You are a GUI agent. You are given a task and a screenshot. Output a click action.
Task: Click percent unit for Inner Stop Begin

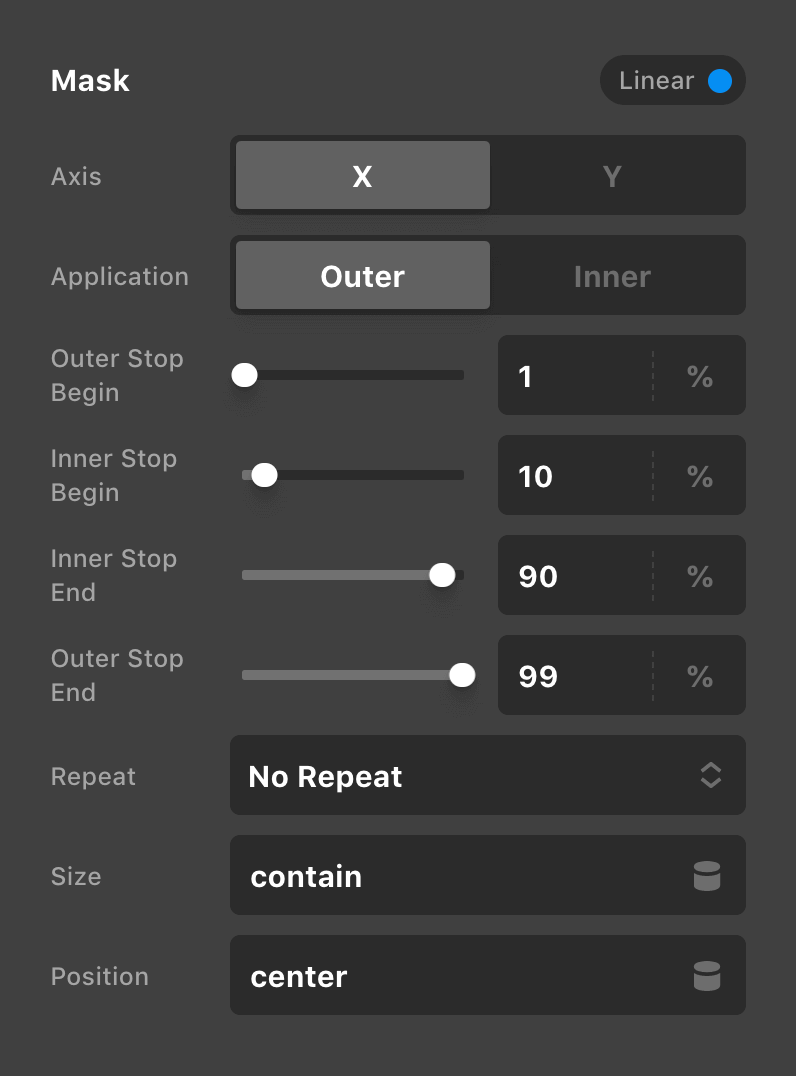700,476
